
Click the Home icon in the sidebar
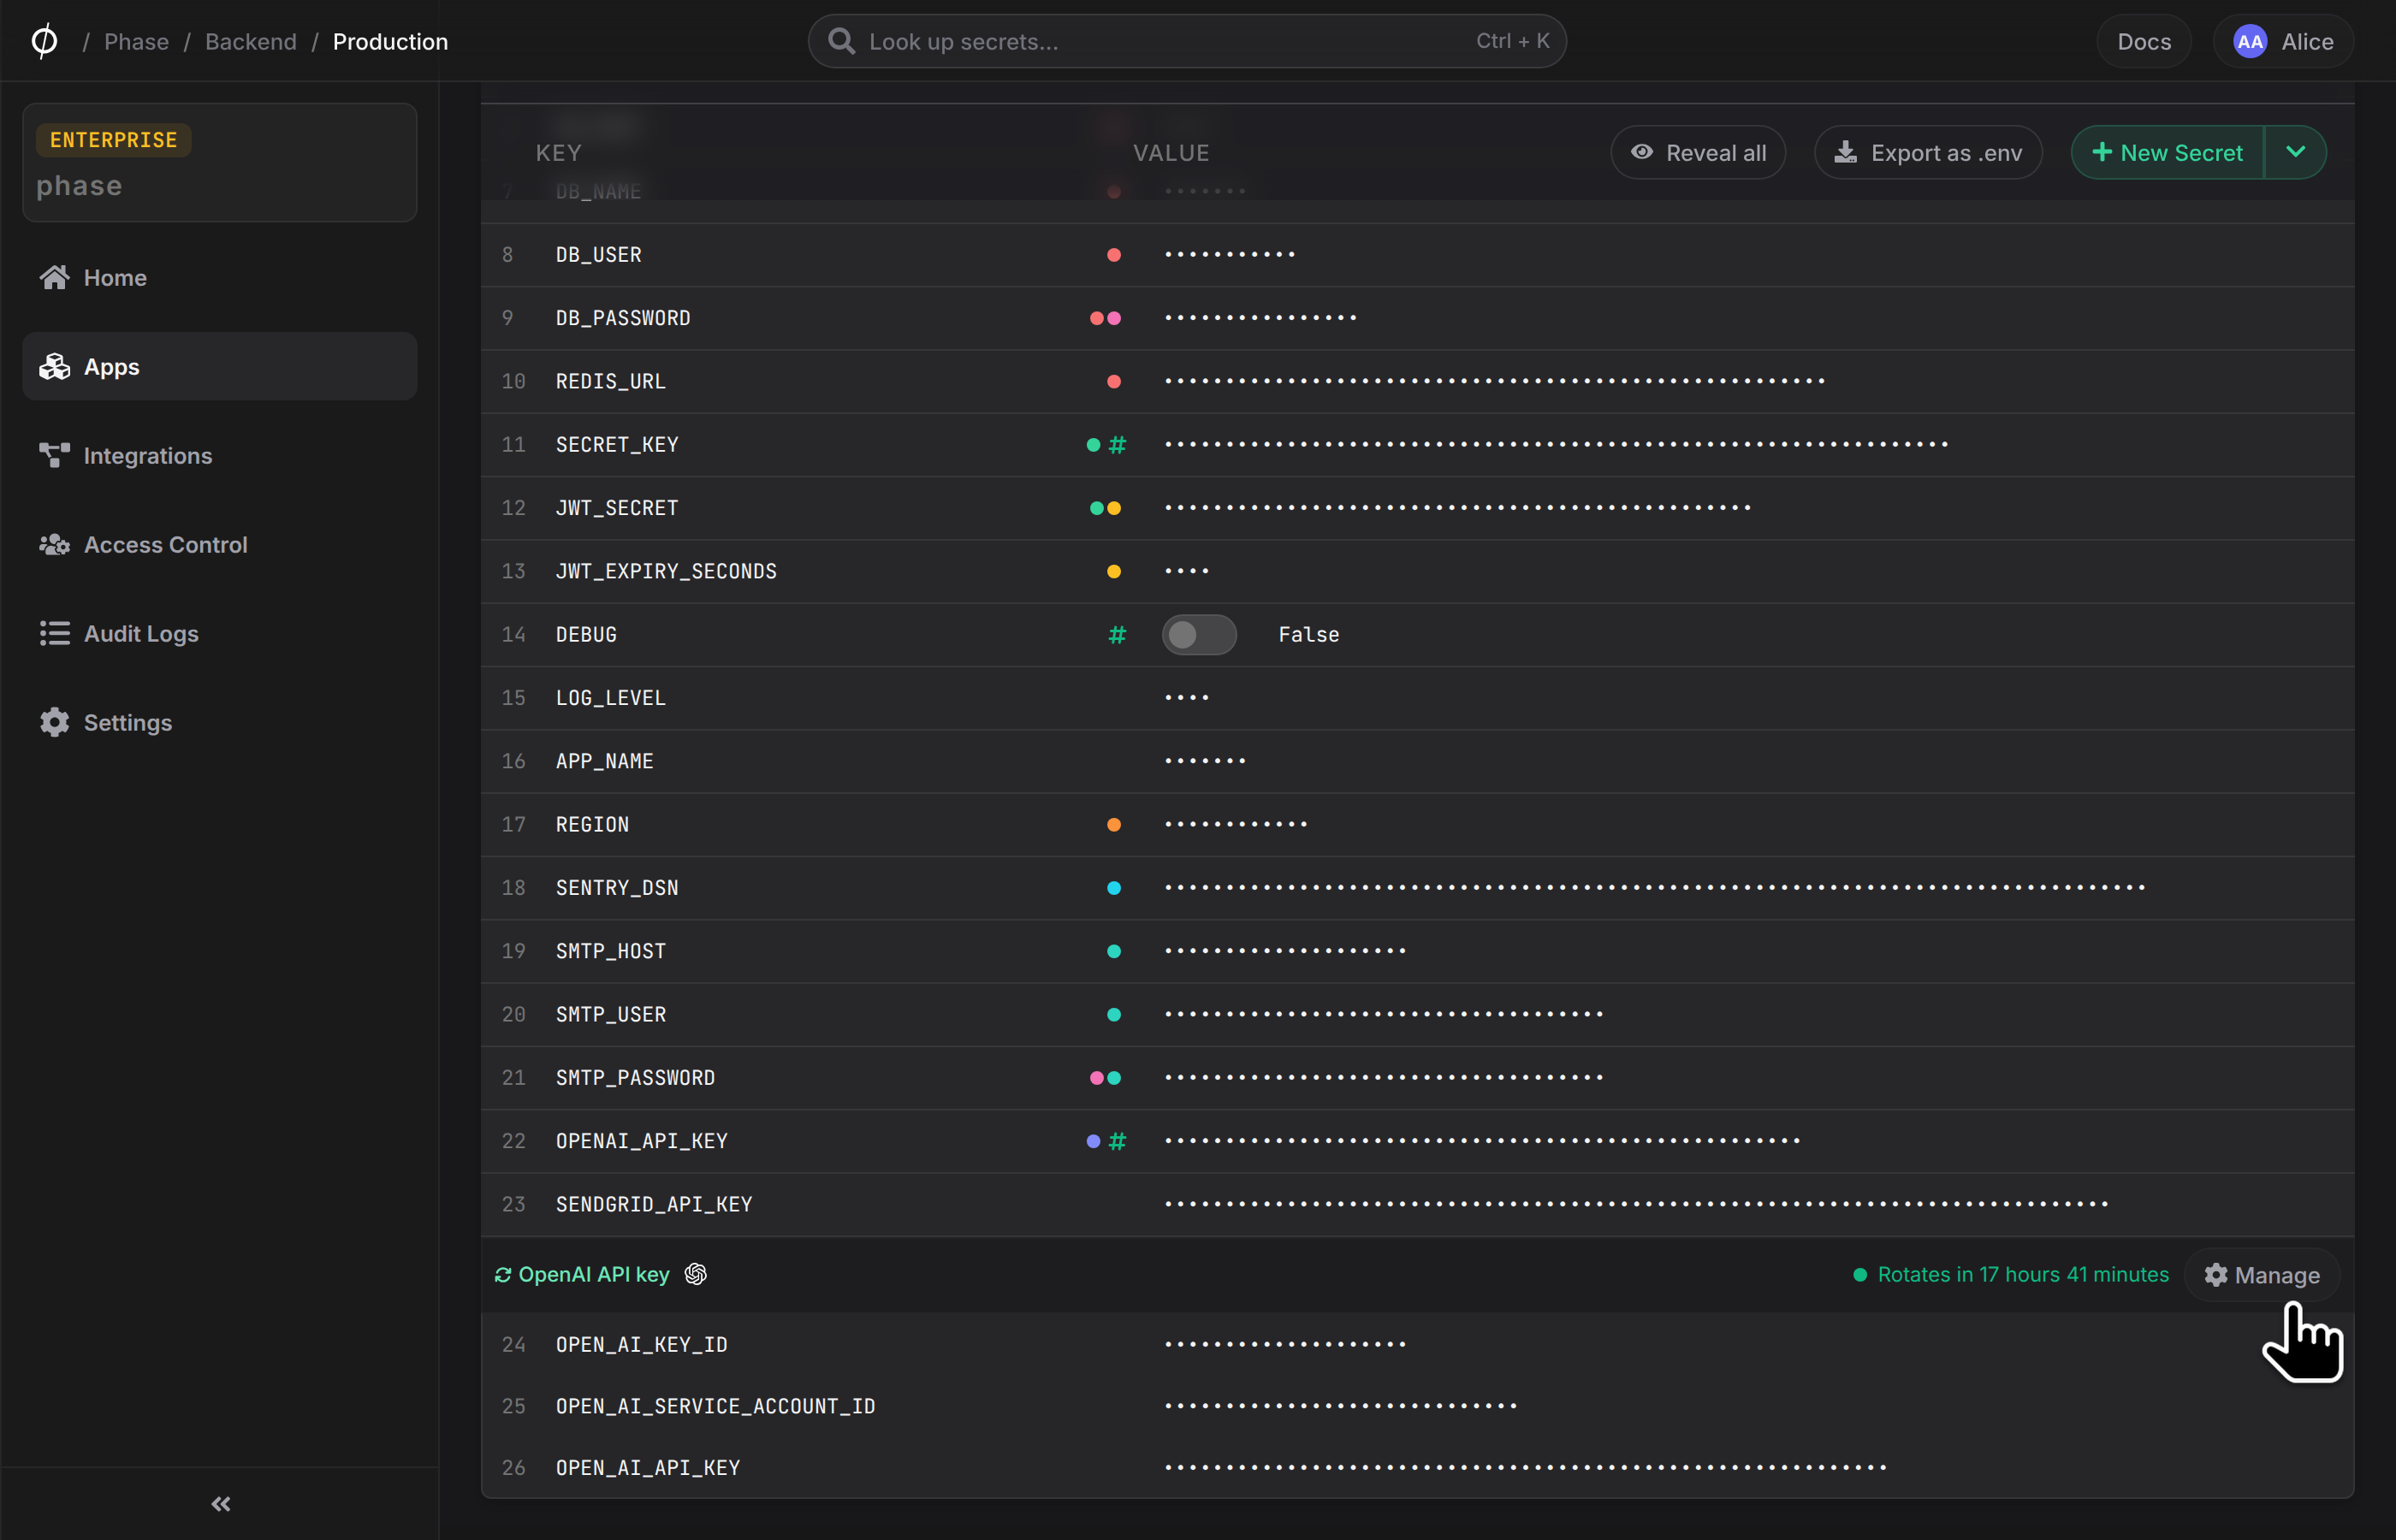click(54, 277)
